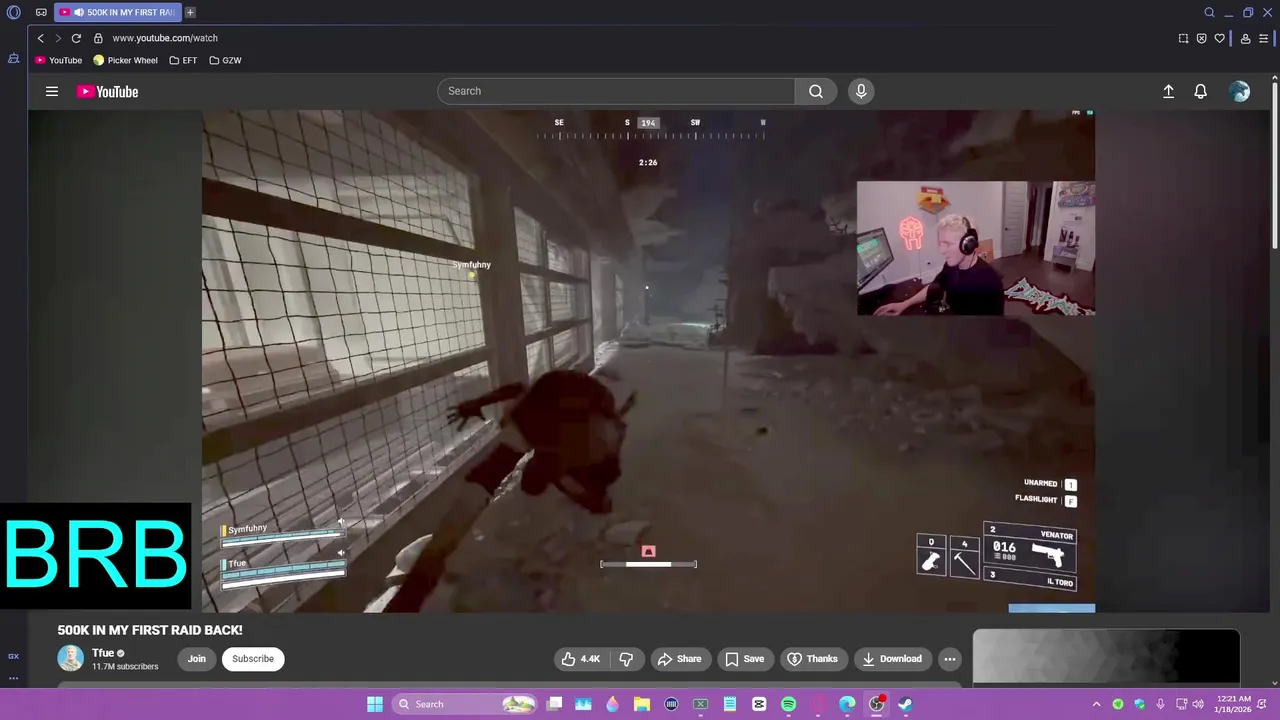The height and width of the screenshot is (720, 1280).
Task: Open File Explorer from the taskbar
Action: tap(642, 704)
